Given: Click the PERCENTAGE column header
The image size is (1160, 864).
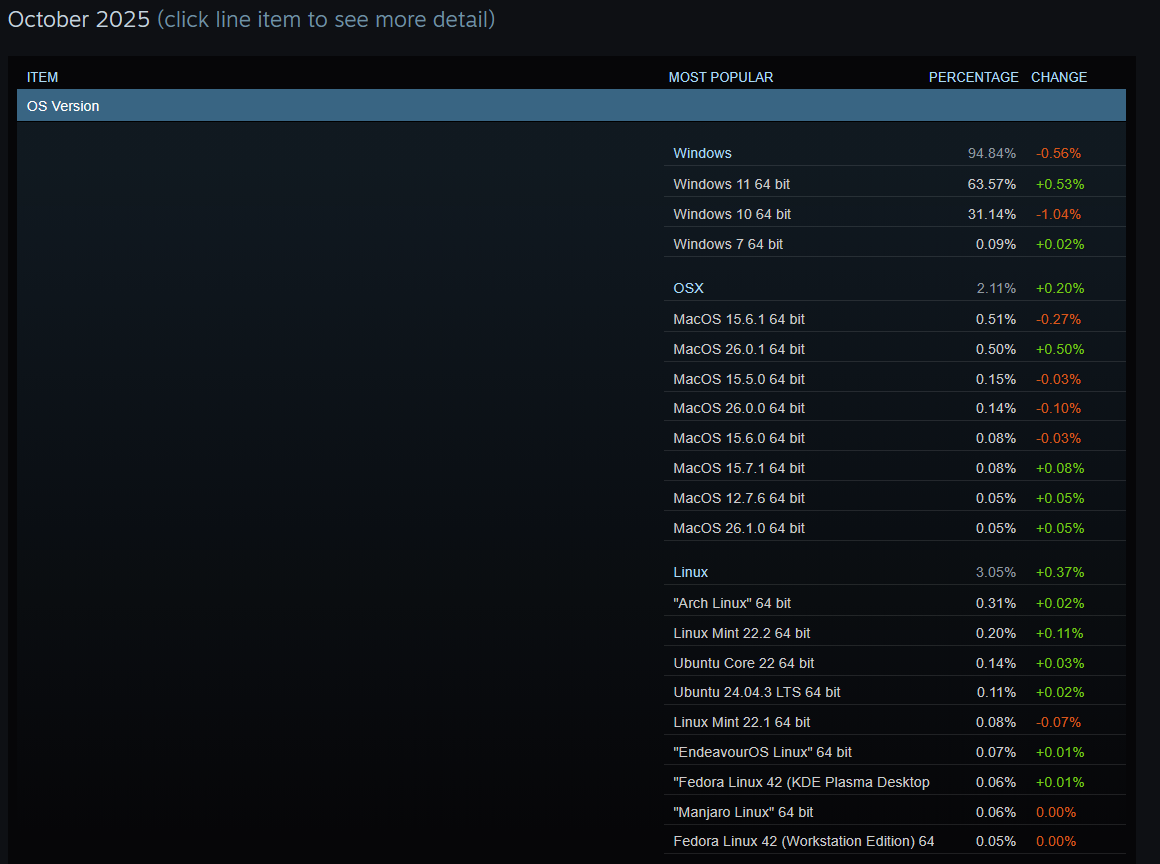Looking at the screenshot, I should tap(974, 77).
